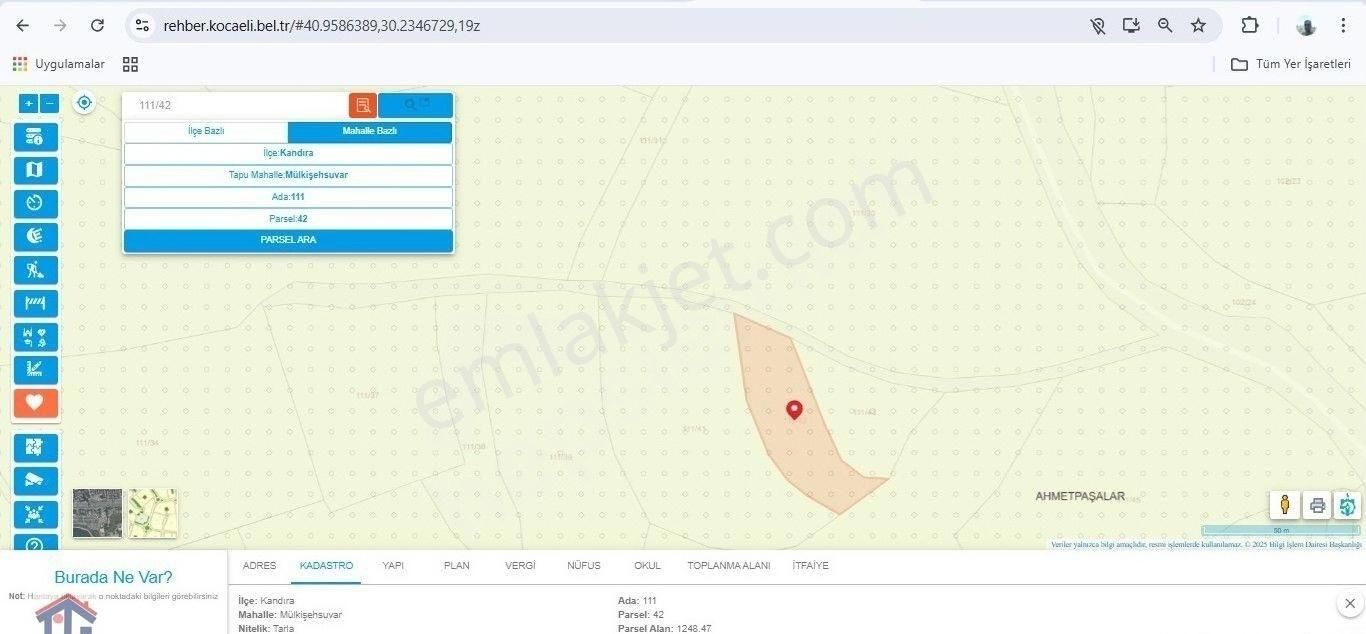
Task: Open the location blocked icon in address bar
Action: 1098,25
